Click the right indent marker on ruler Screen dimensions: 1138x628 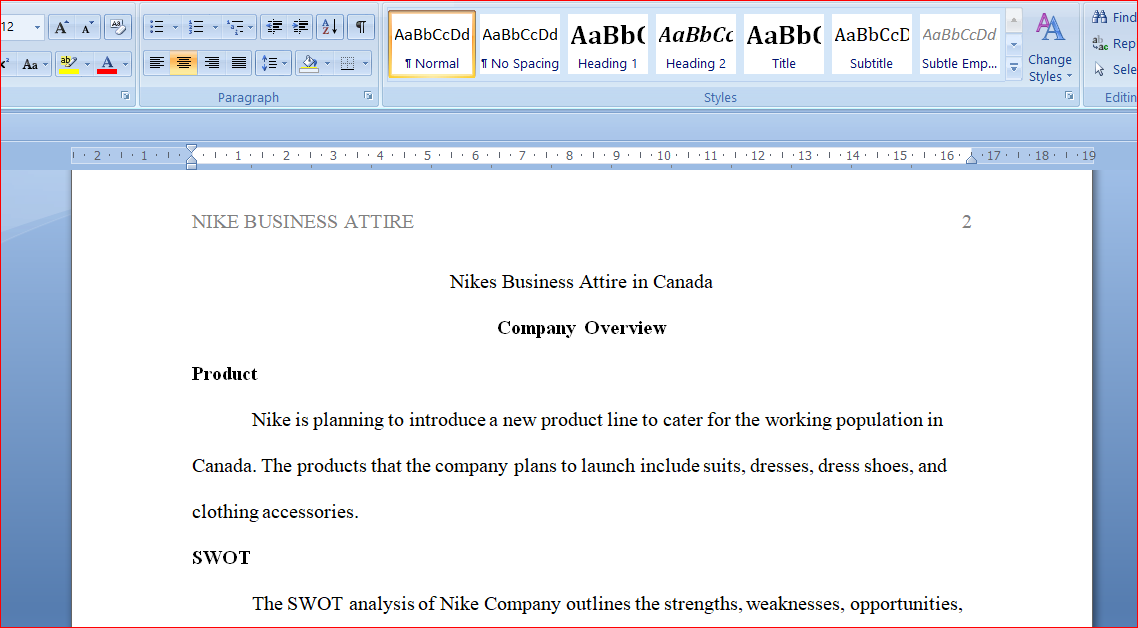(971, 160)
